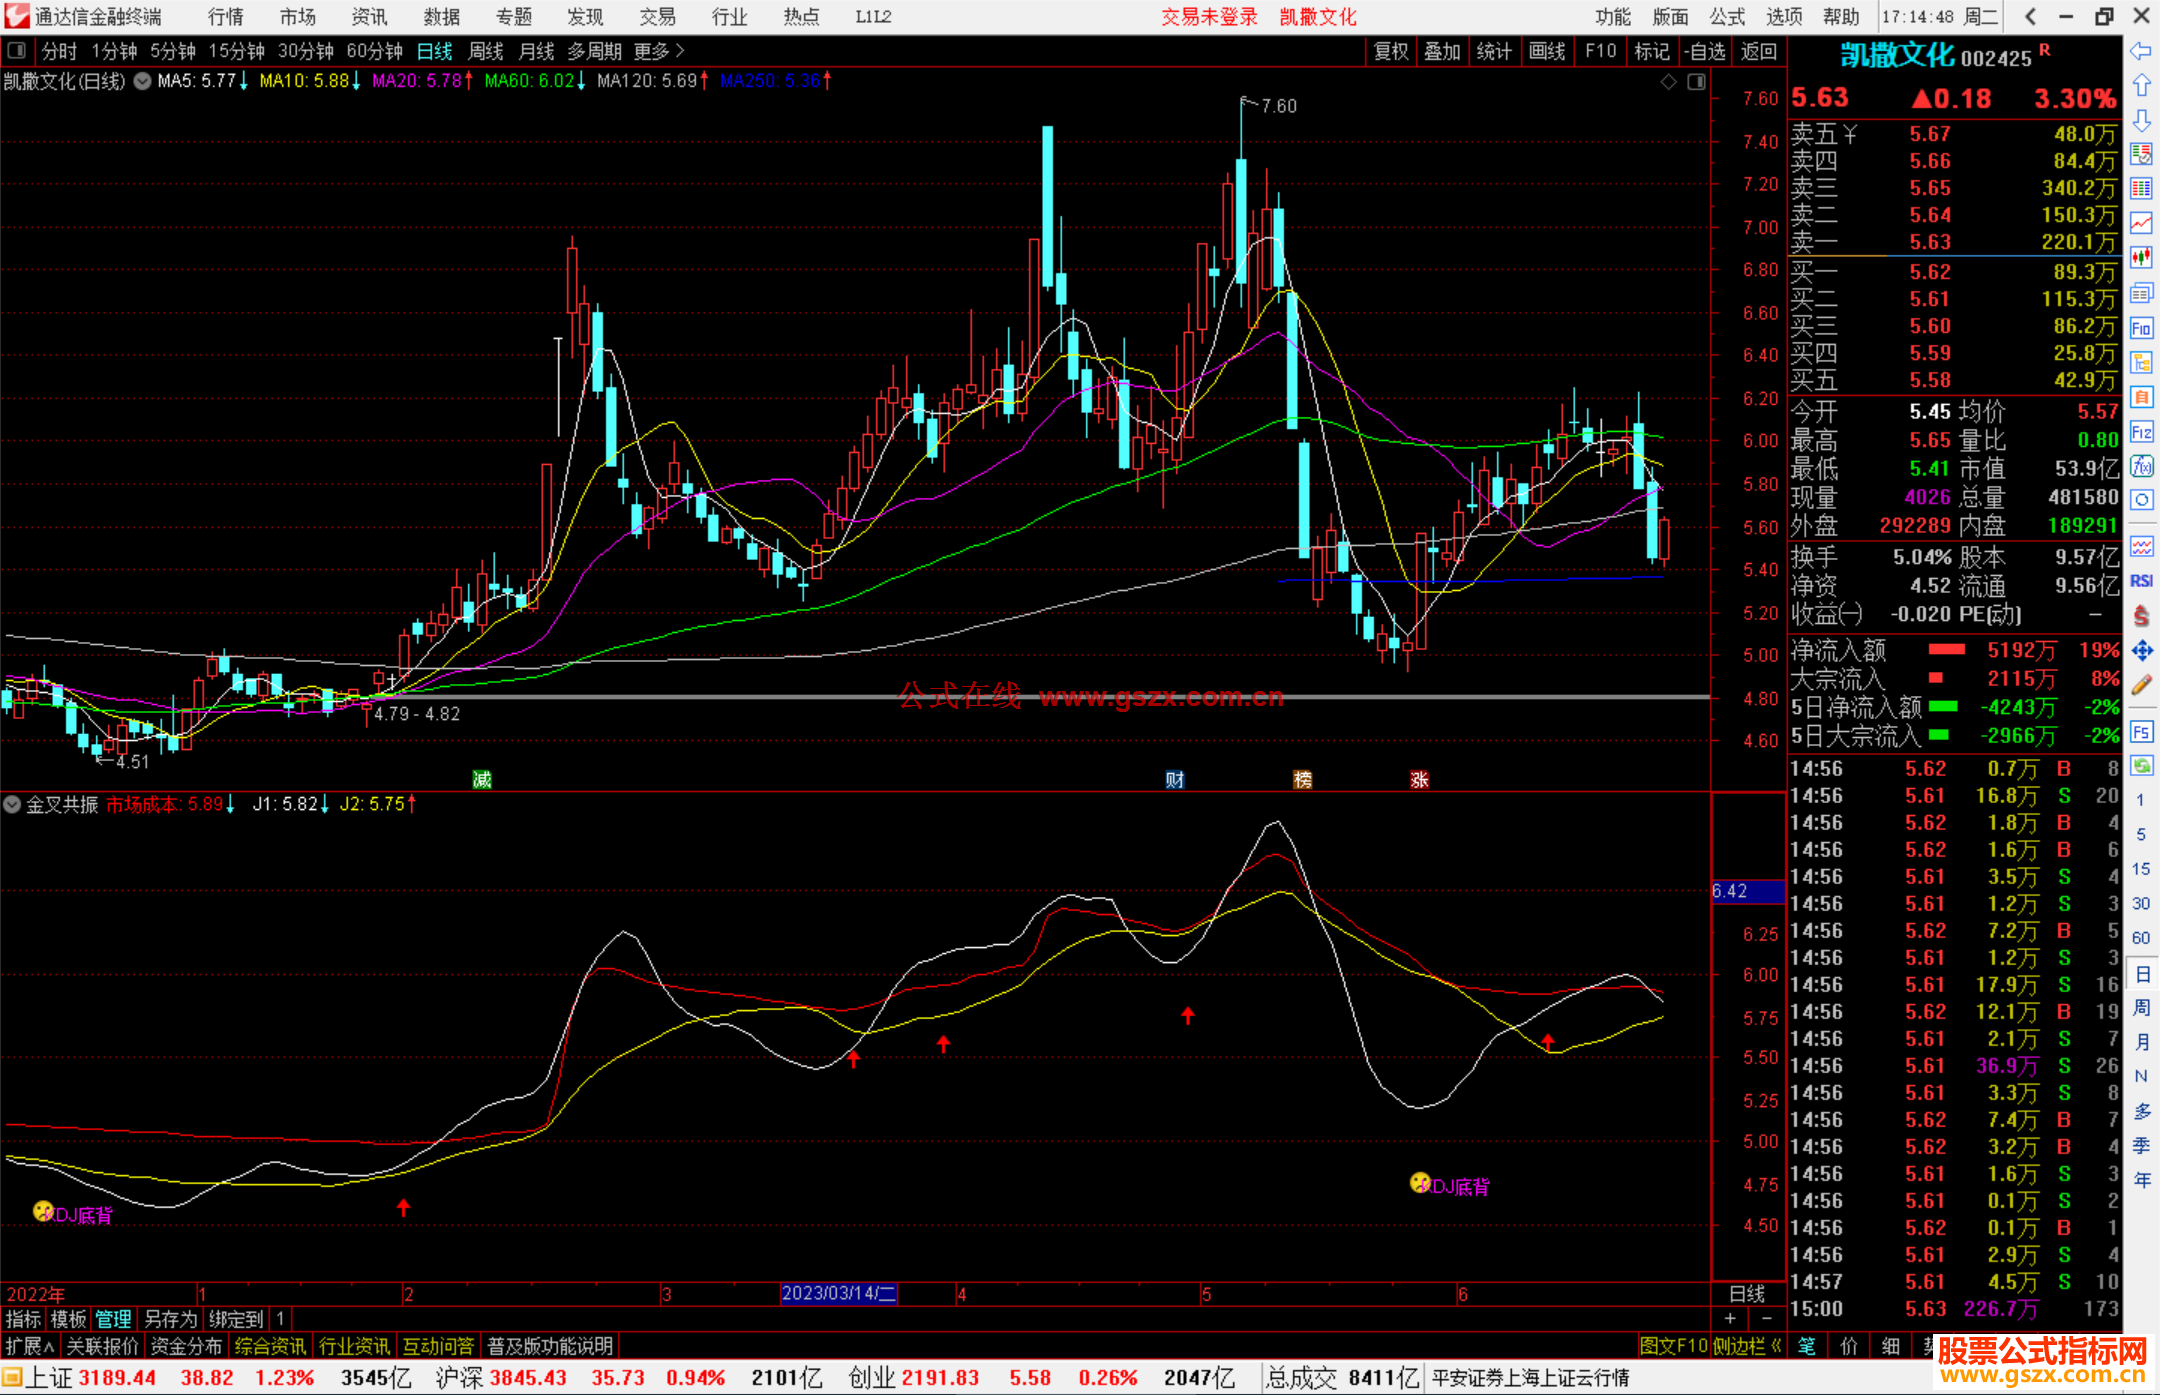Click the 2023/03/14 date marker on the timeline

[x=838, y=1293]
